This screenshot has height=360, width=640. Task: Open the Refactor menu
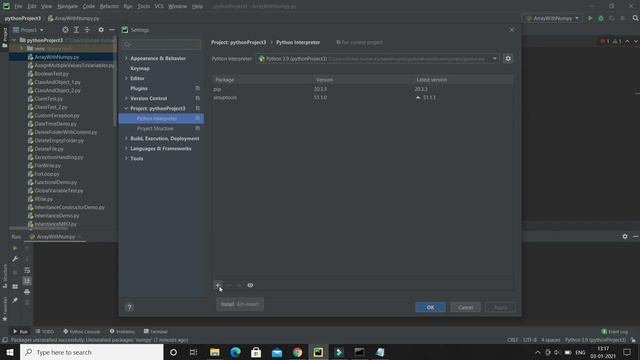tap(109, 6)
